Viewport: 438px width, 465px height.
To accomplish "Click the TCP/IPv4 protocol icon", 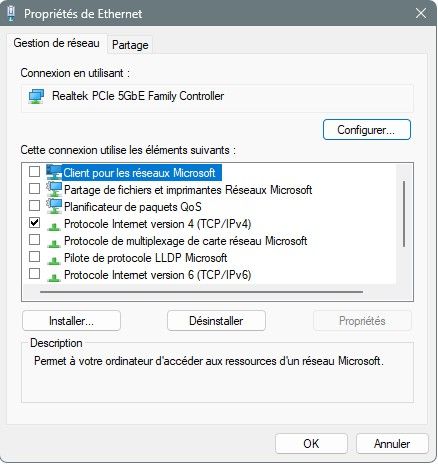I will pyautogui.click(x=54, y=226).
